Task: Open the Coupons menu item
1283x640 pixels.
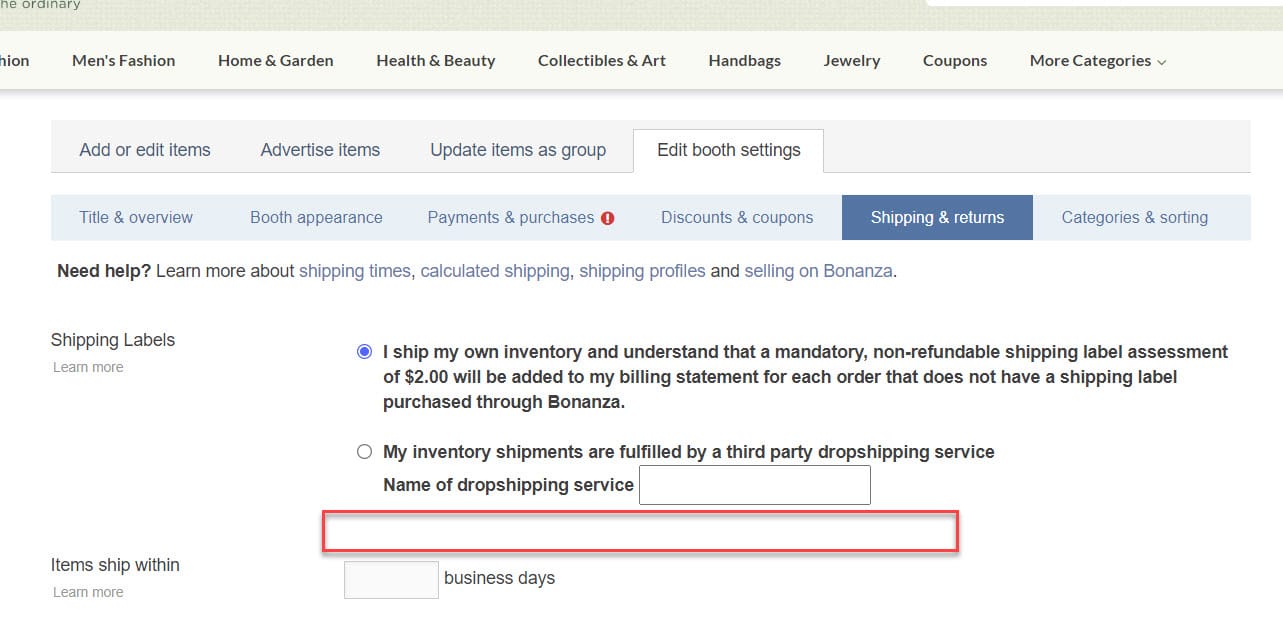Action: pyautogui.click(x=954, y=61)
